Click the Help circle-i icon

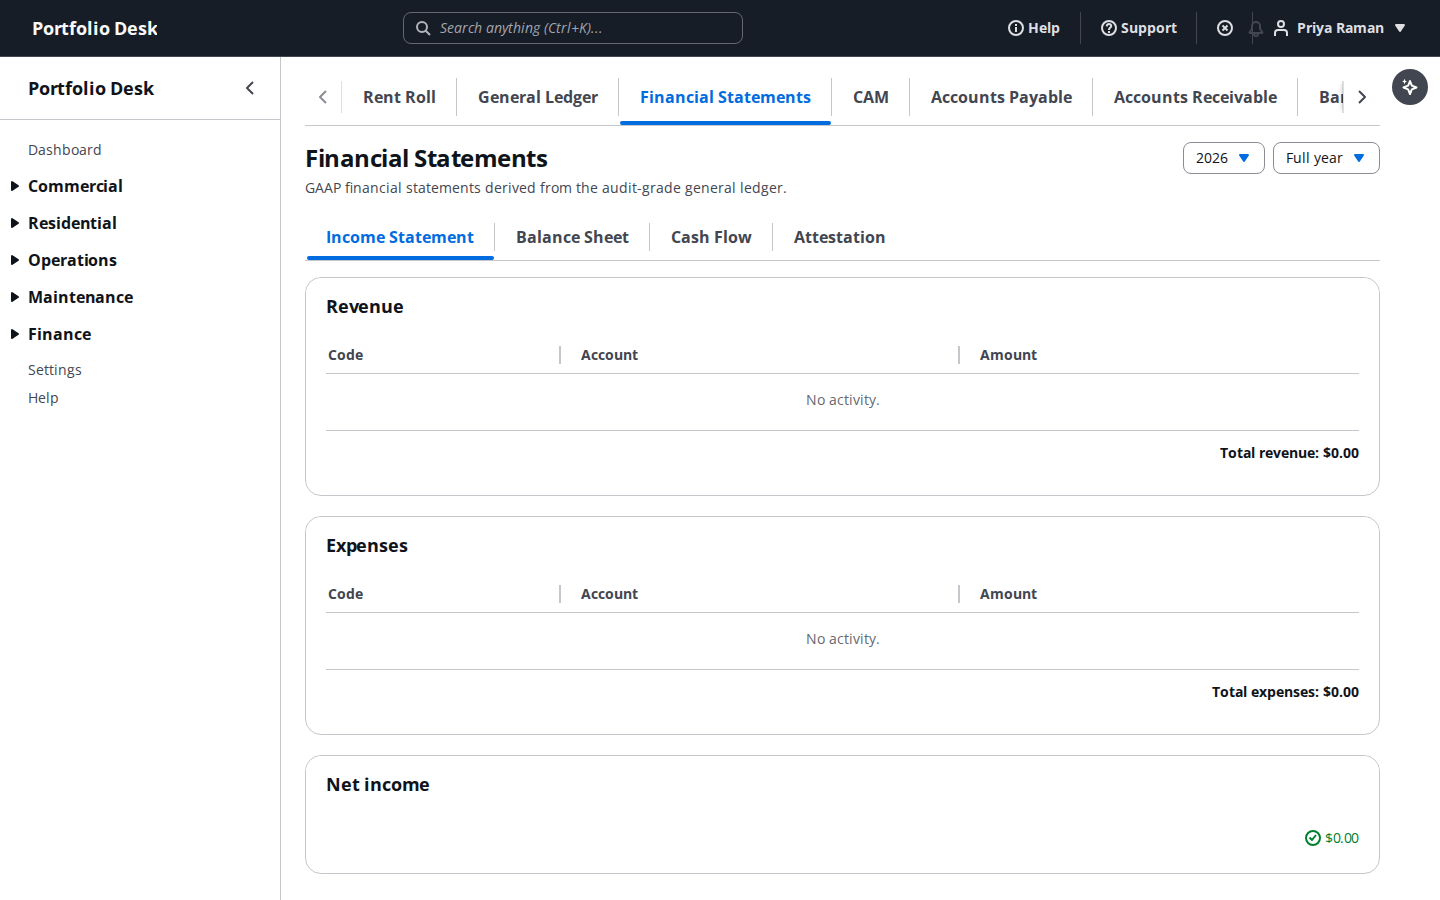pos(1015,28)
